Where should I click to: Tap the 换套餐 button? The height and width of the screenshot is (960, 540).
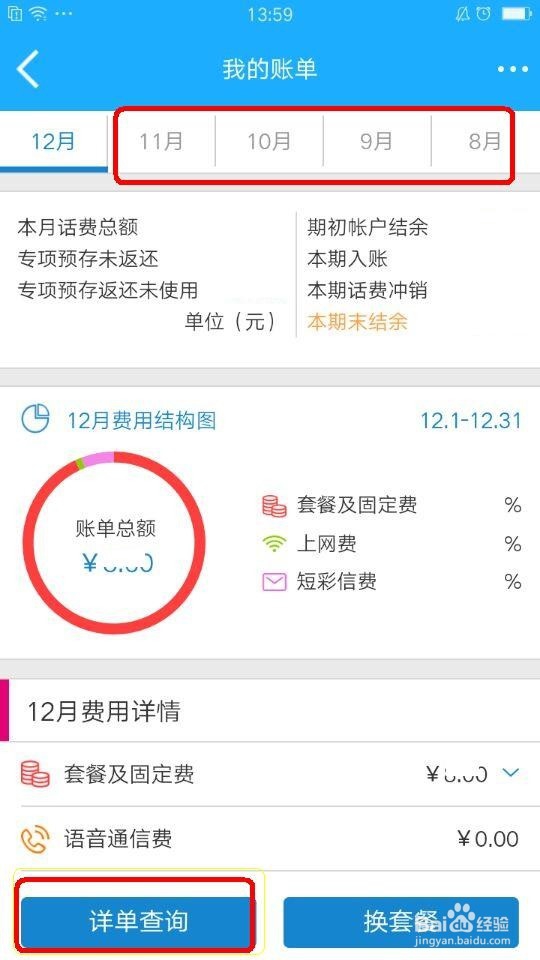click(401, 922)
